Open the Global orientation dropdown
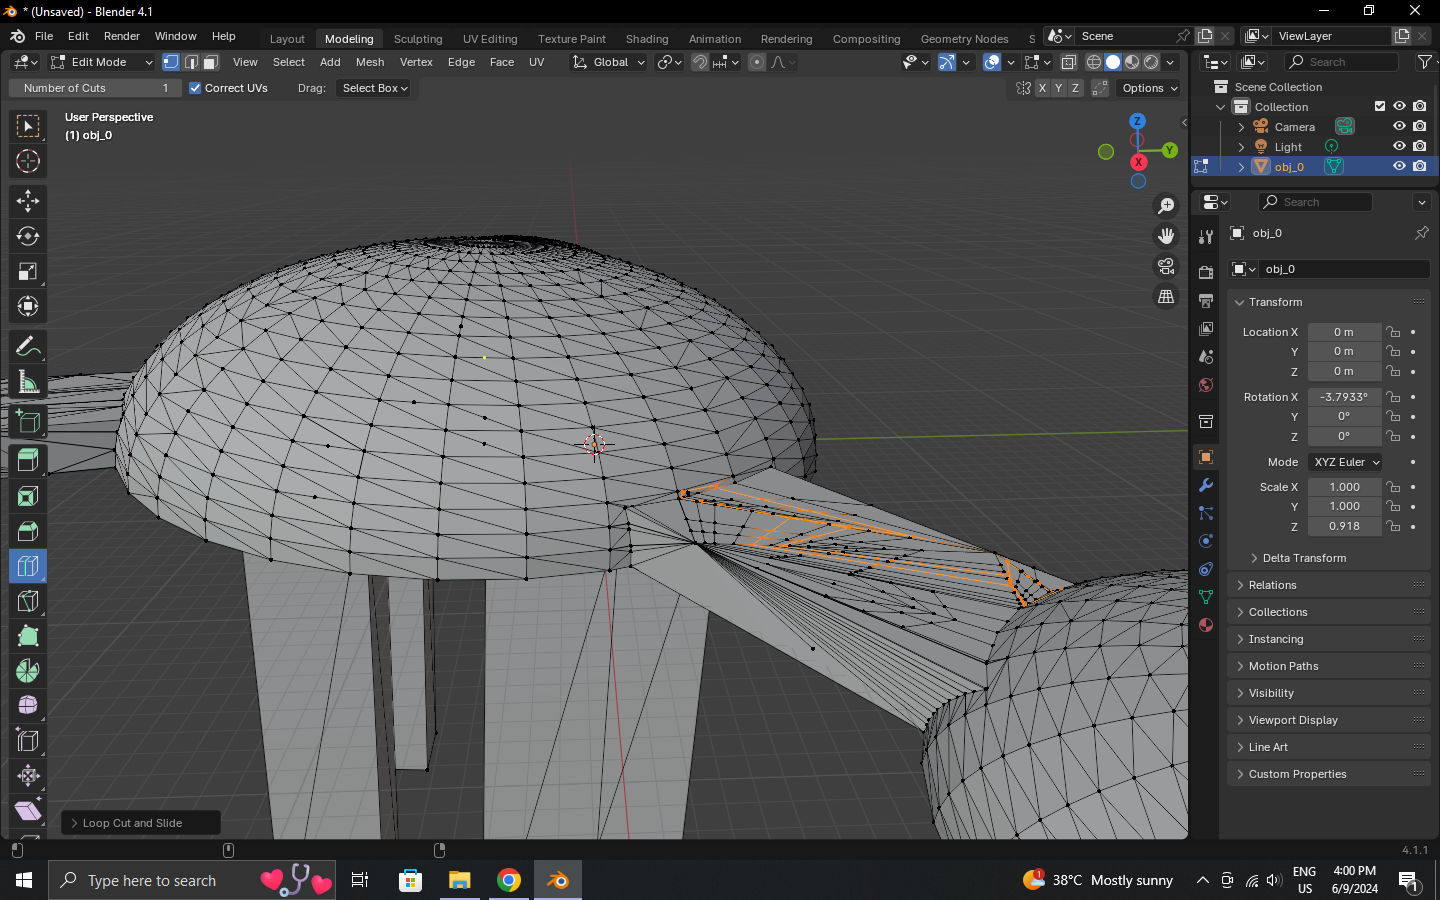The image size is (1440, 900). click(x=609, y=62)
